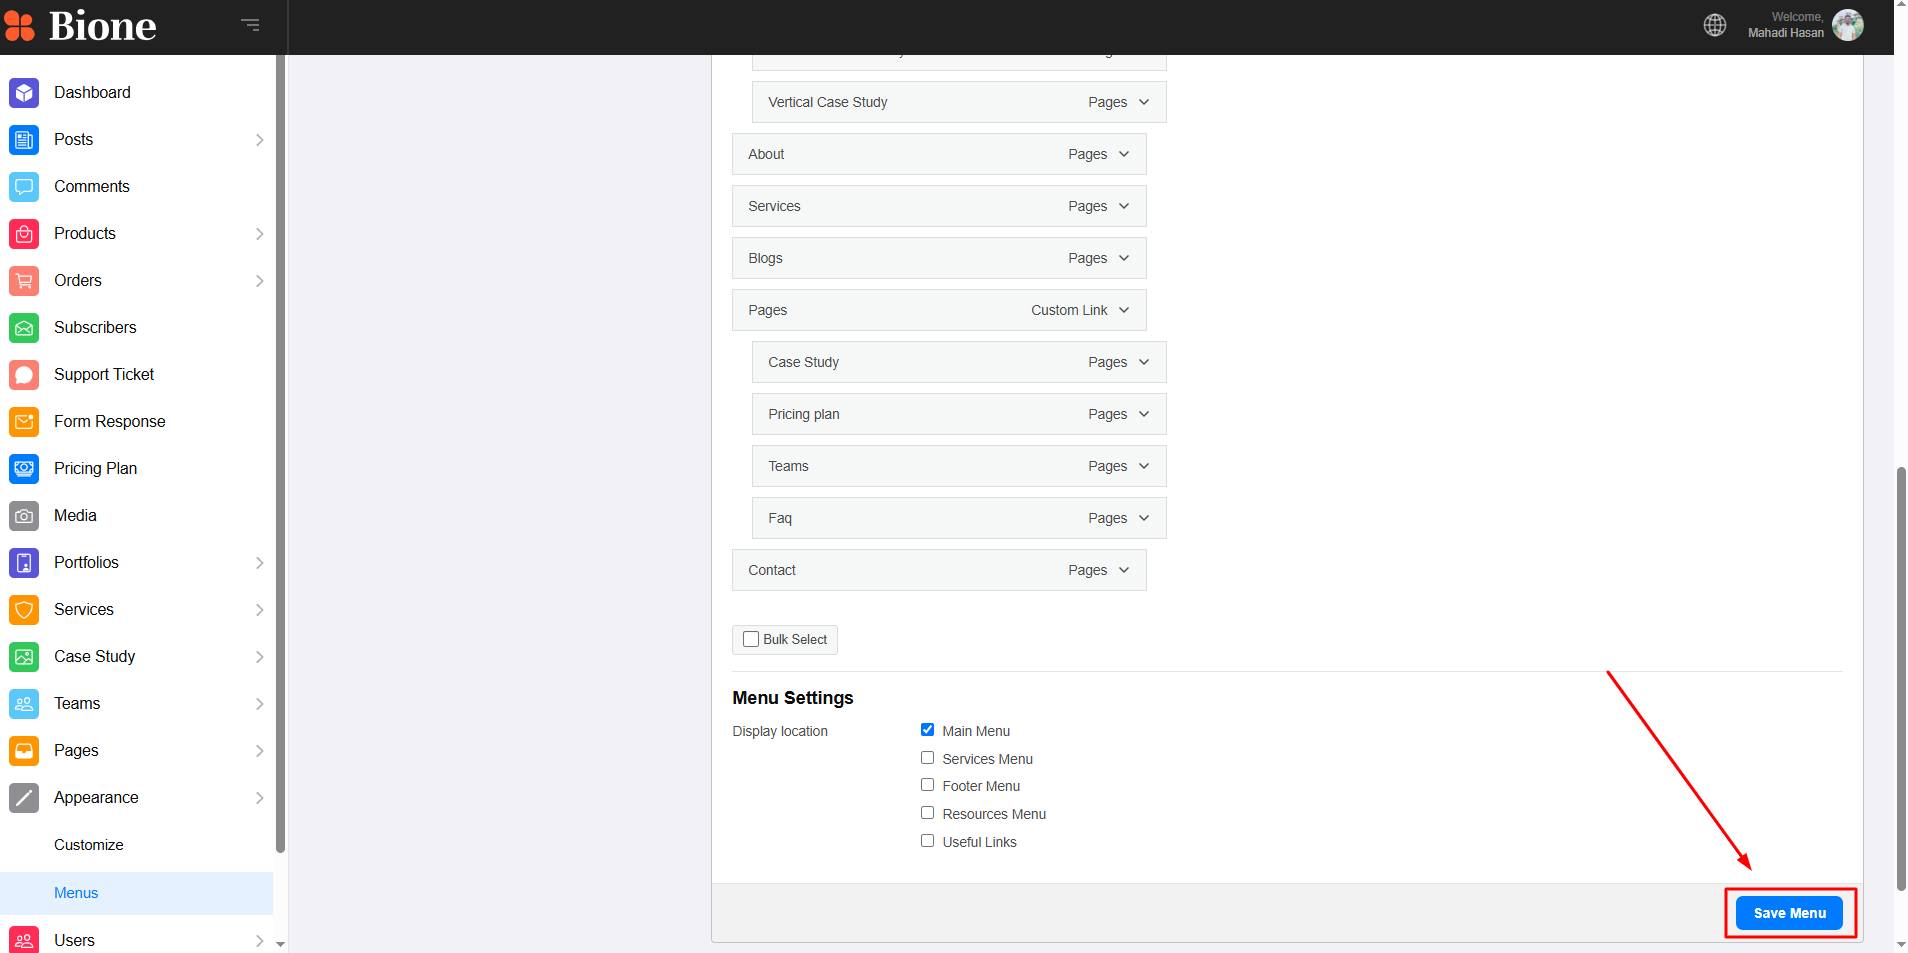The height and width of the screenshot is (953, 1908).
Task: Click the Dashboard cube icon
Action: pyautogui.click(x=24, y=93)
